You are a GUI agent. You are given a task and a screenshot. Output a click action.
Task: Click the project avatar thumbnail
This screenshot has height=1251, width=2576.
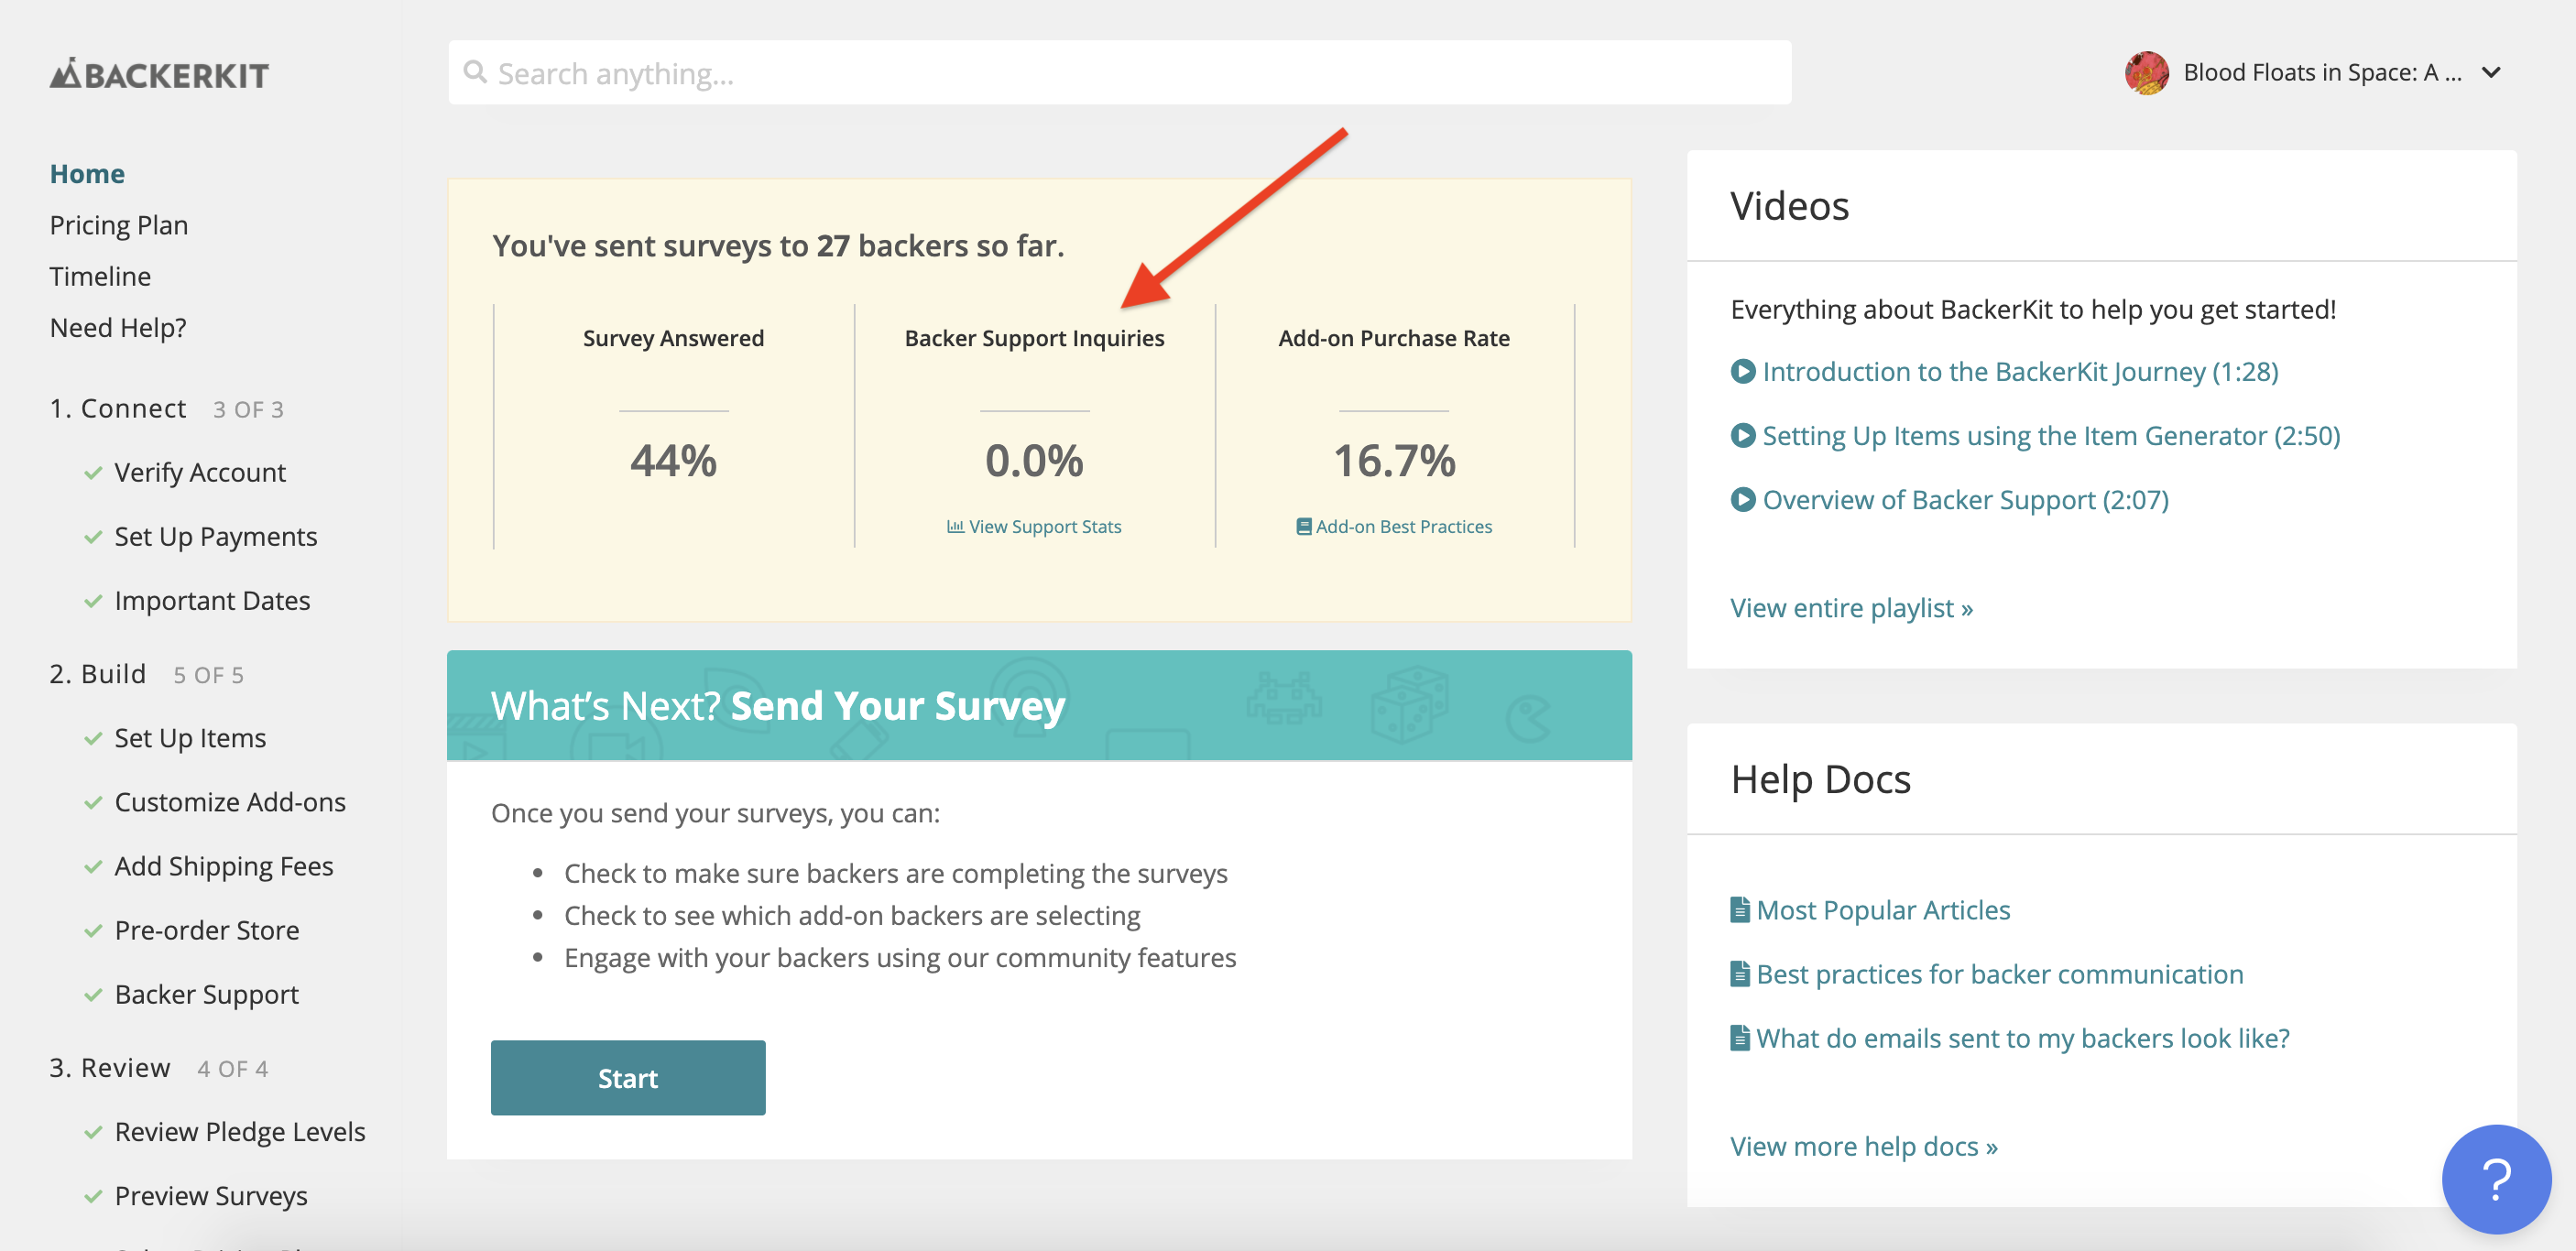coord(2146,73)
